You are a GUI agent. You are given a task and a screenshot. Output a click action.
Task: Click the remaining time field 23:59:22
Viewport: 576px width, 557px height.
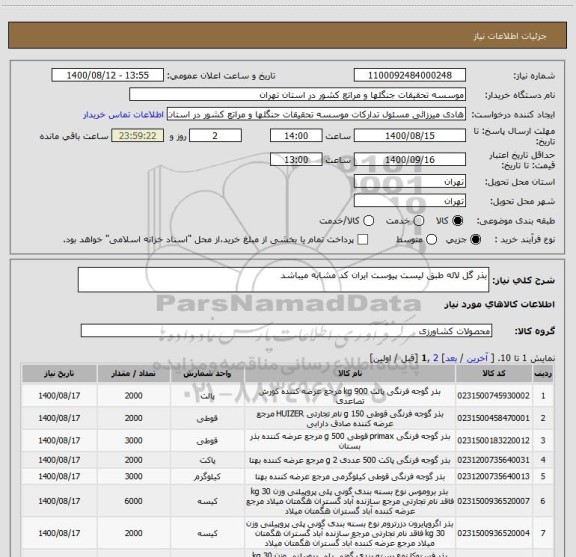[x=138, y=135]
